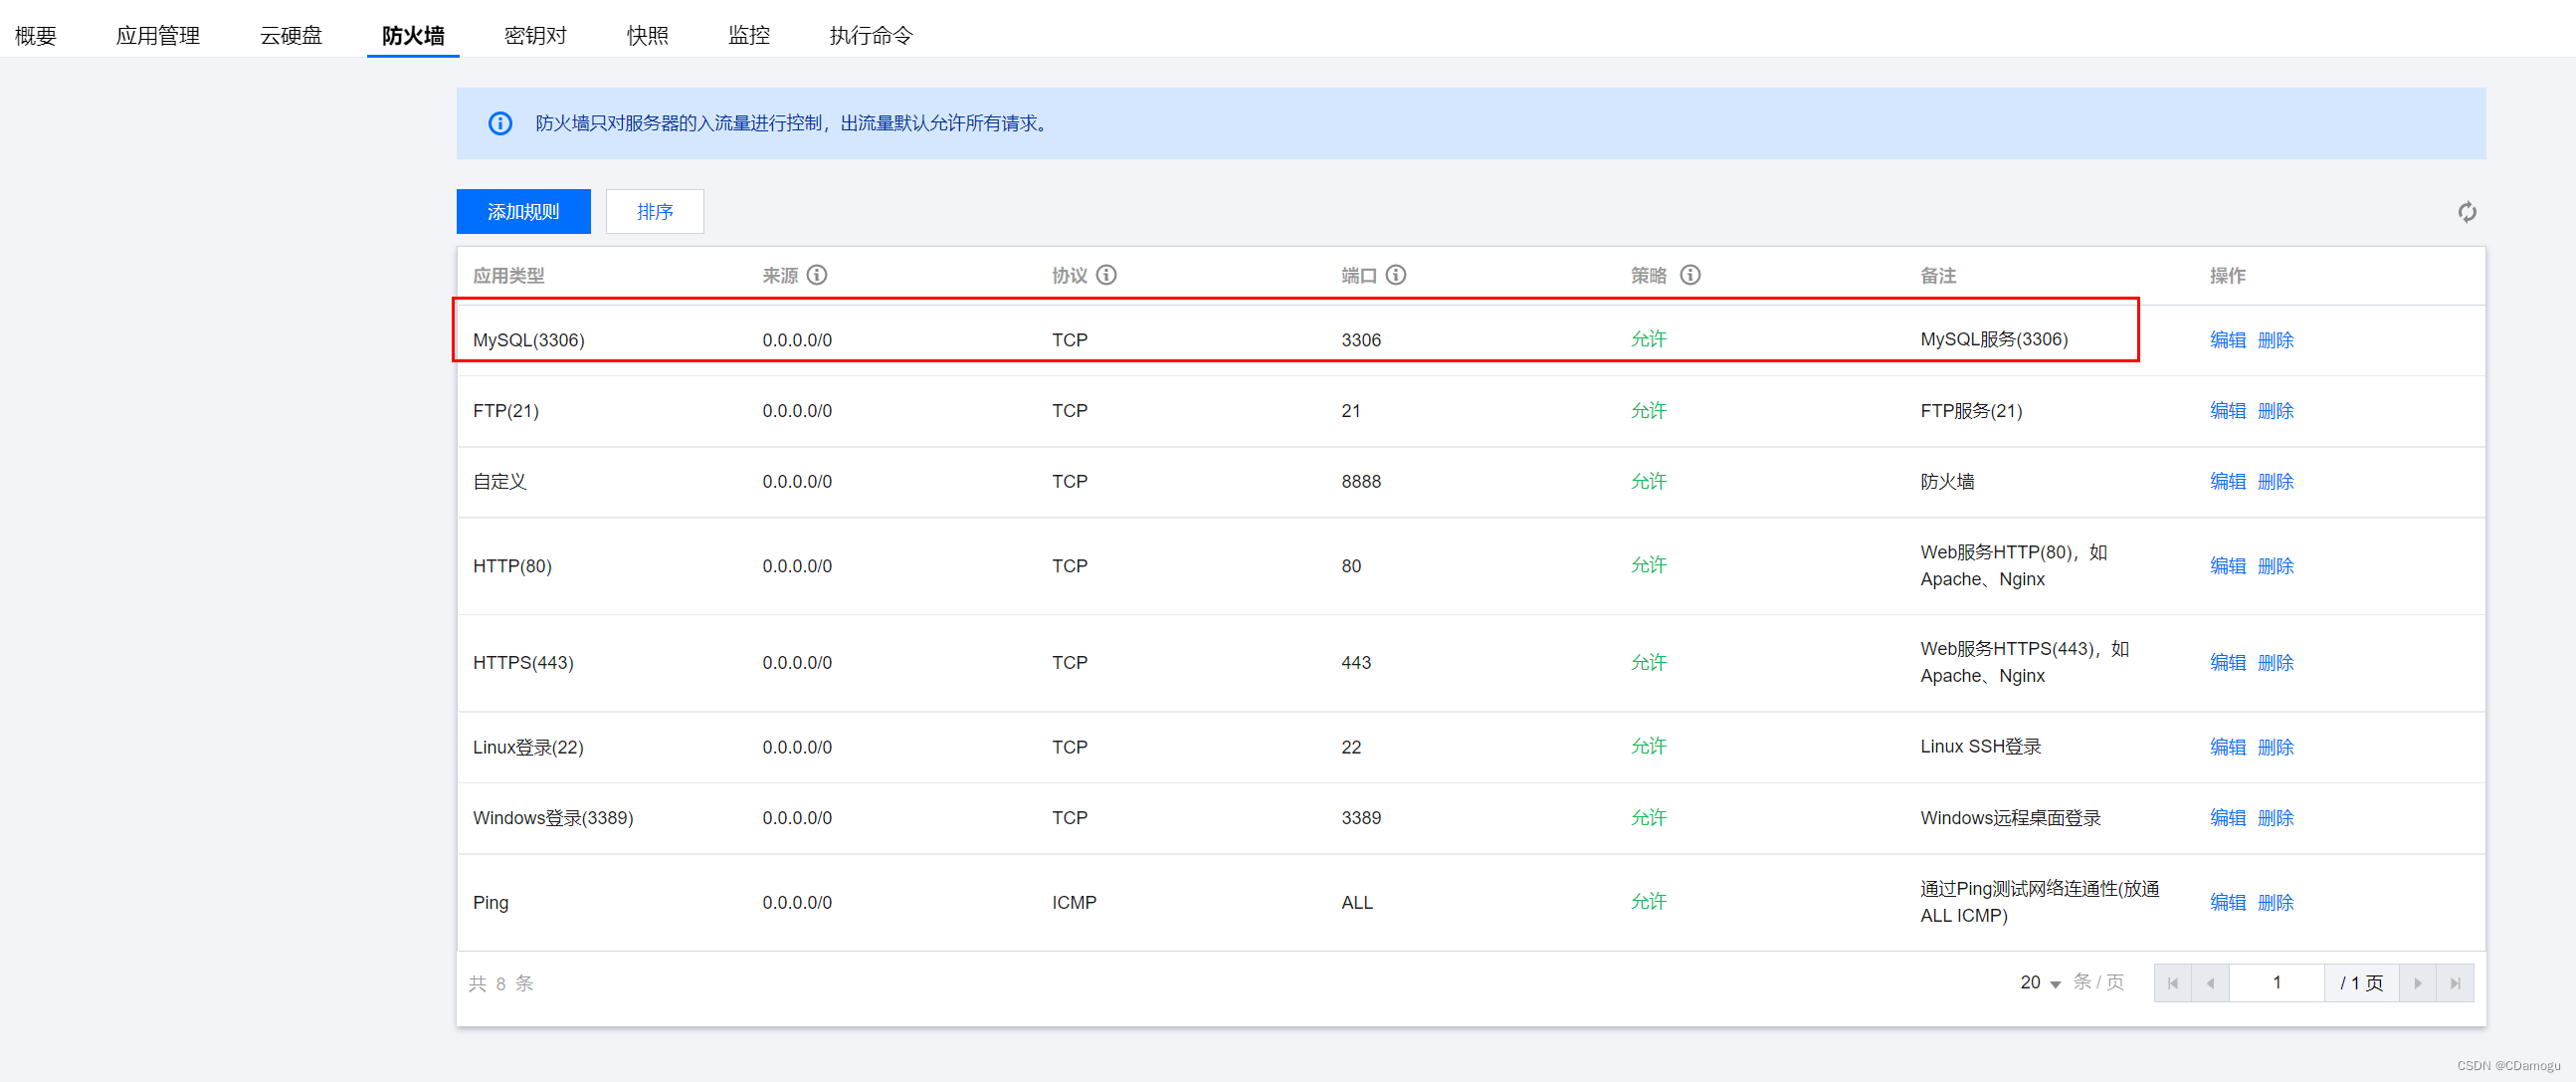The image size is (2576, 1082).
Task: Edit the Windows登录(3389) rule
Action: point(2227,818)
